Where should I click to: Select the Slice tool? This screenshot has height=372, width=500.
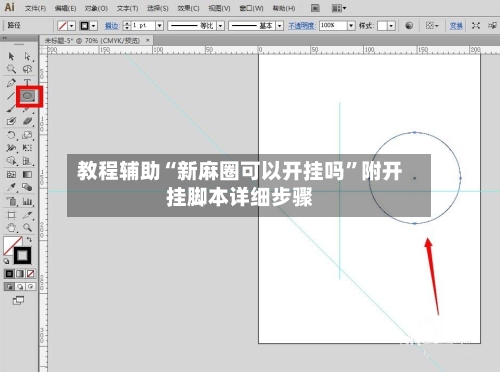(x=27, y=215)
